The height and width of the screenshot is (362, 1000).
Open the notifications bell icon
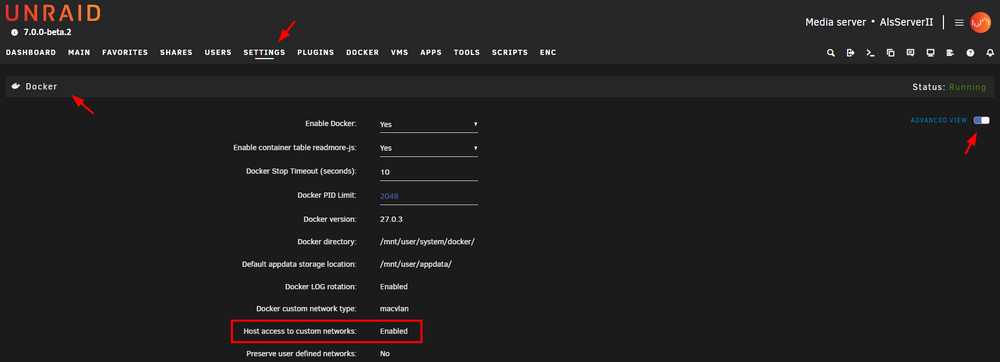coord(990,53)
